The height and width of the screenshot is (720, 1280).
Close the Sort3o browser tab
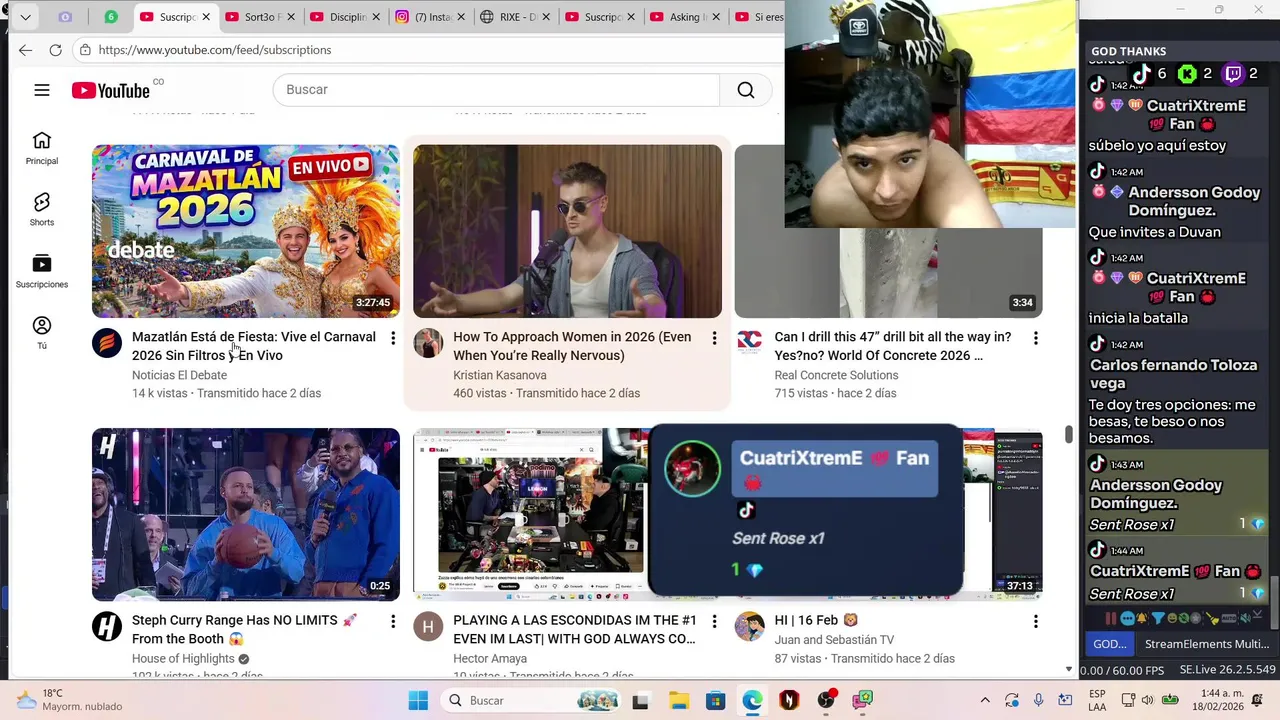290,17
